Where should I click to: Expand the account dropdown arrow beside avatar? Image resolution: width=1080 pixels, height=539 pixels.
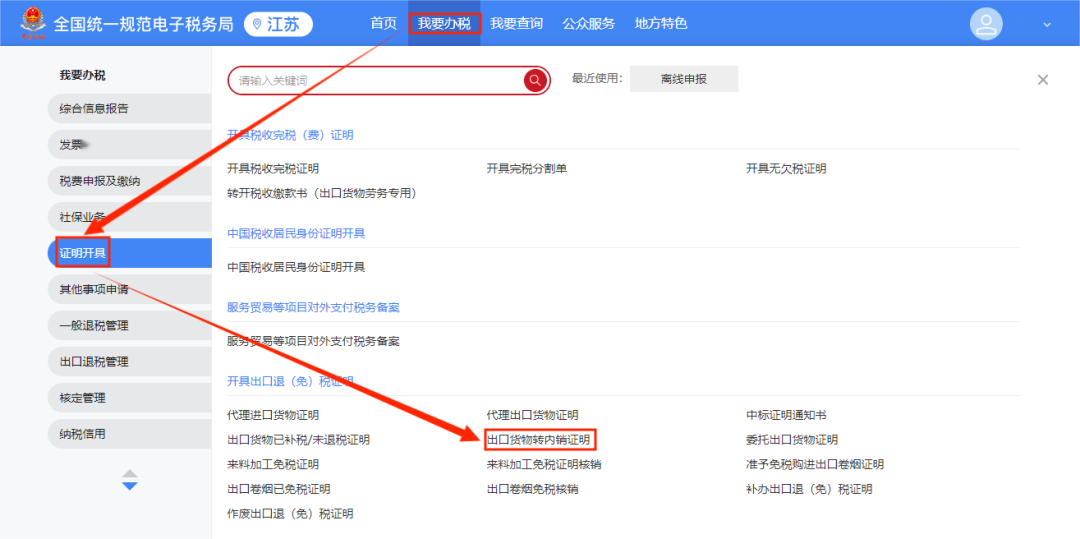[1047, 25]
